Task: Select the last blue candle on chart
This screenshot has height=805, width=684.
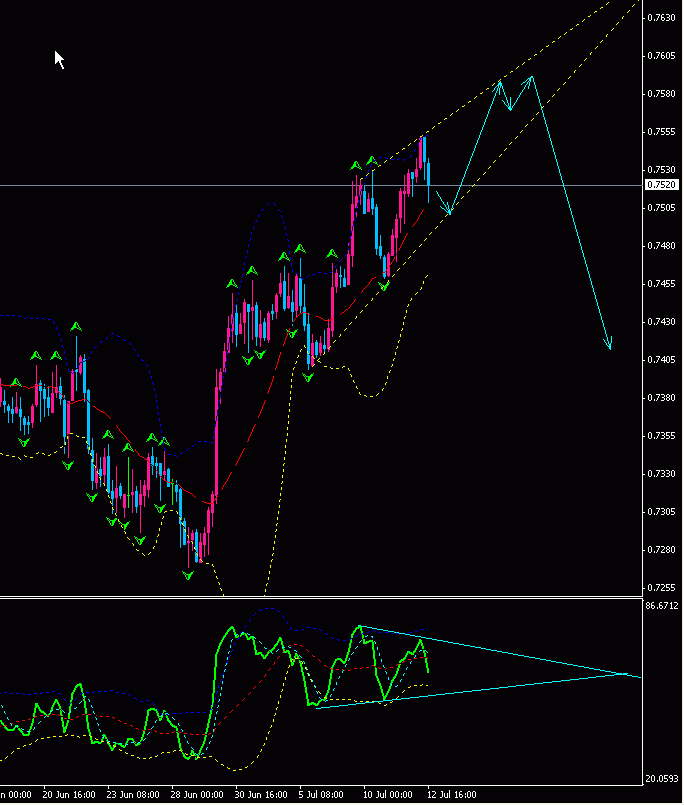Action: 428,180
